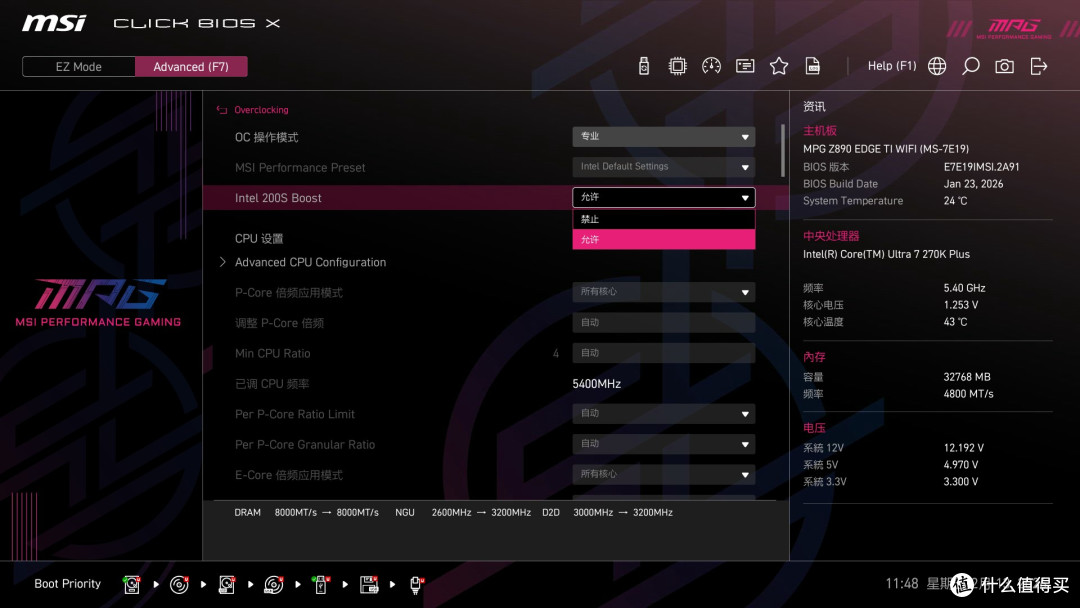Click the 资讯 panel heading
1080x608 pixels.
click(x=814, y=107)
